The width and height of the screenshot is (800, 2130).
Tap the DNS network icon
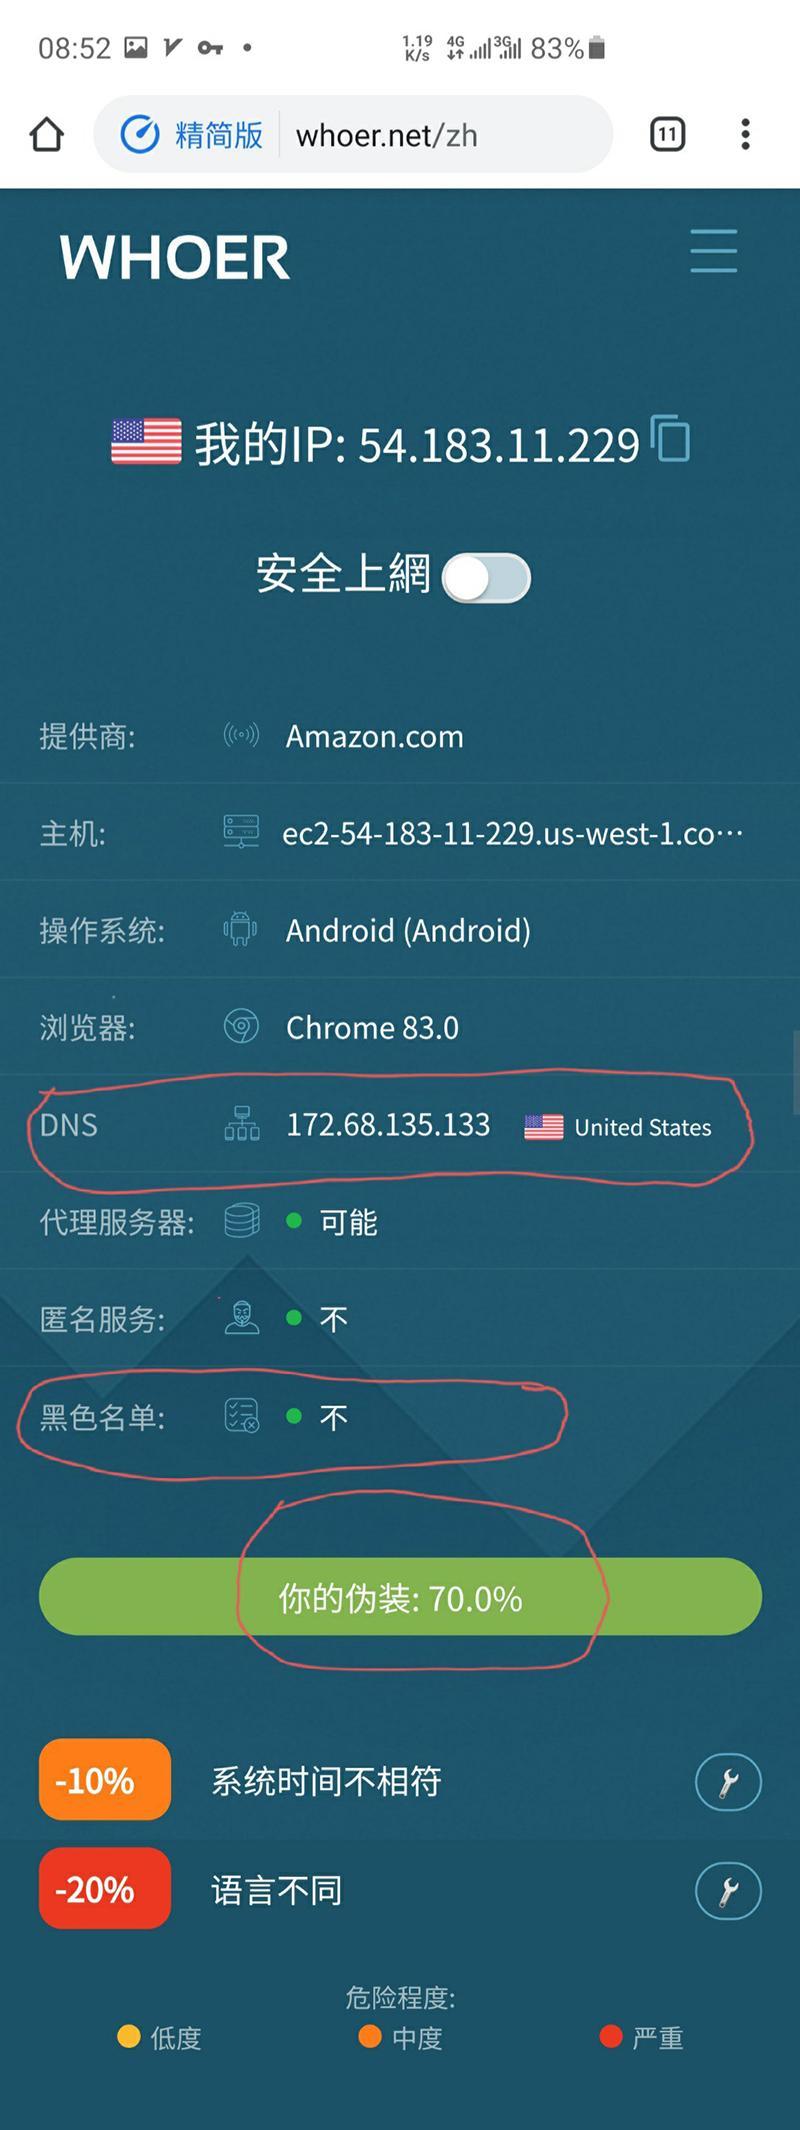241,1124
